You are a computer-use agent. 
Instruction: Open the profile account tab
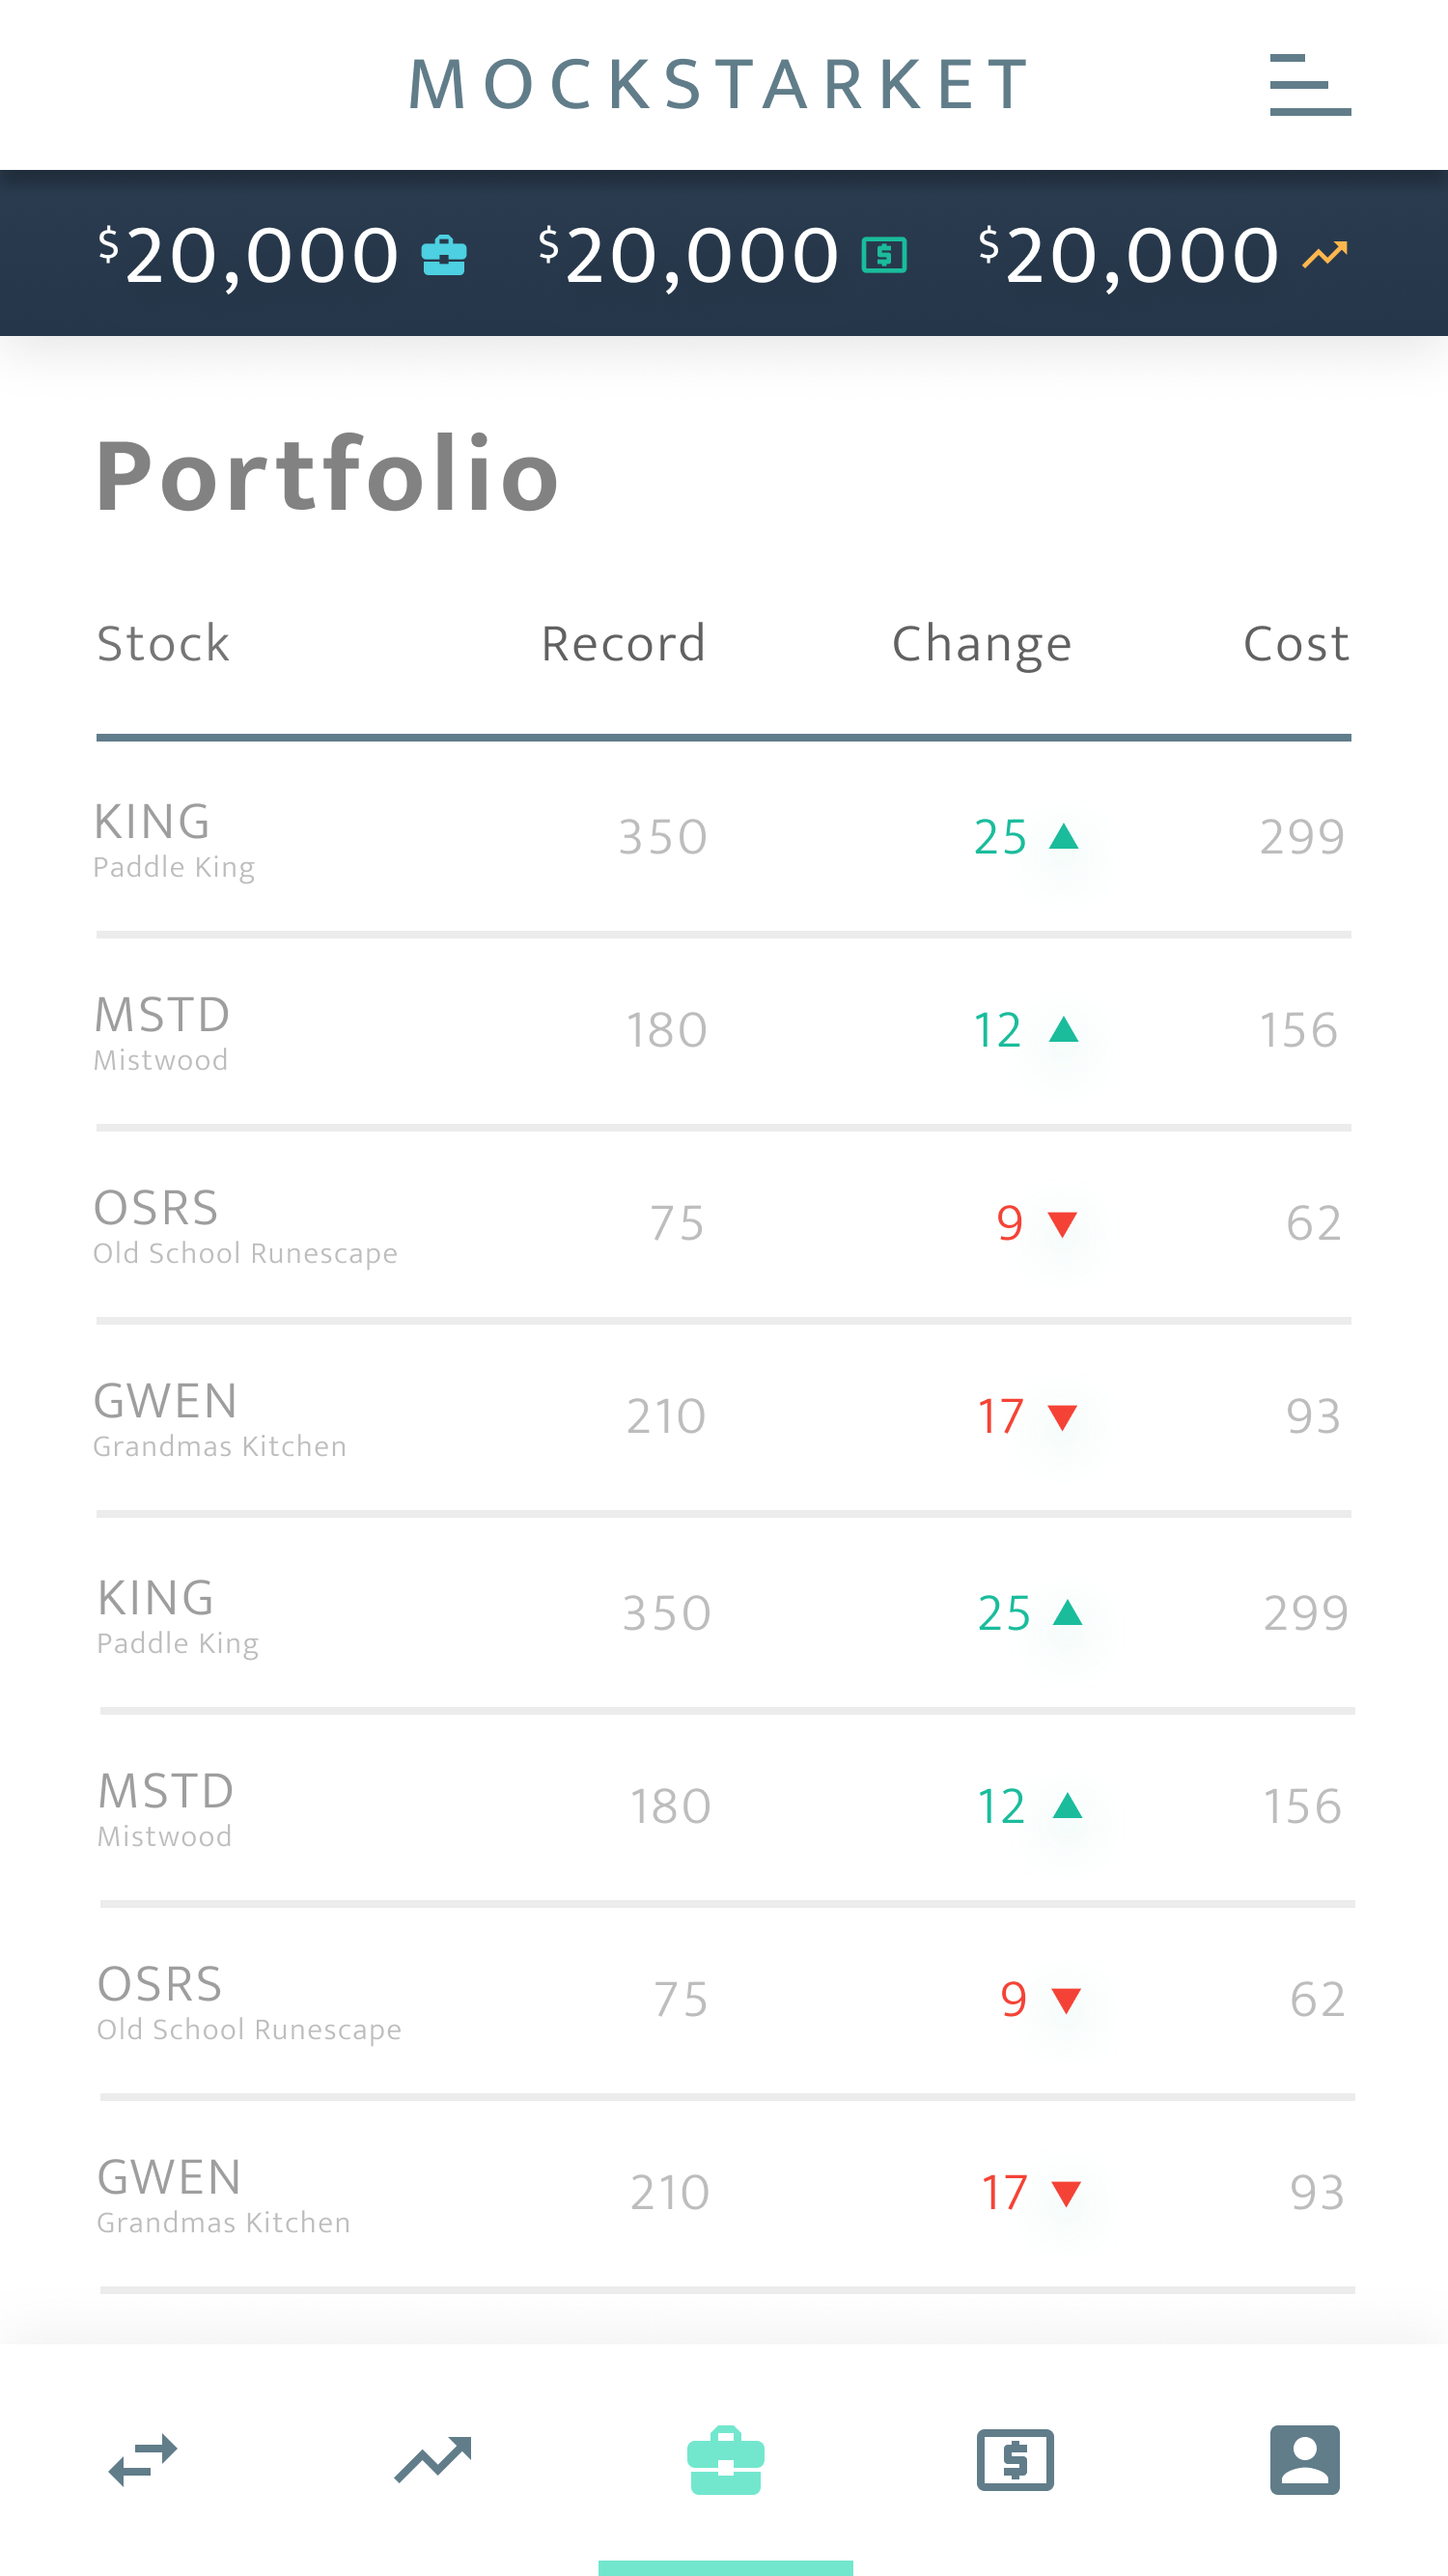pos(1304,2460)
